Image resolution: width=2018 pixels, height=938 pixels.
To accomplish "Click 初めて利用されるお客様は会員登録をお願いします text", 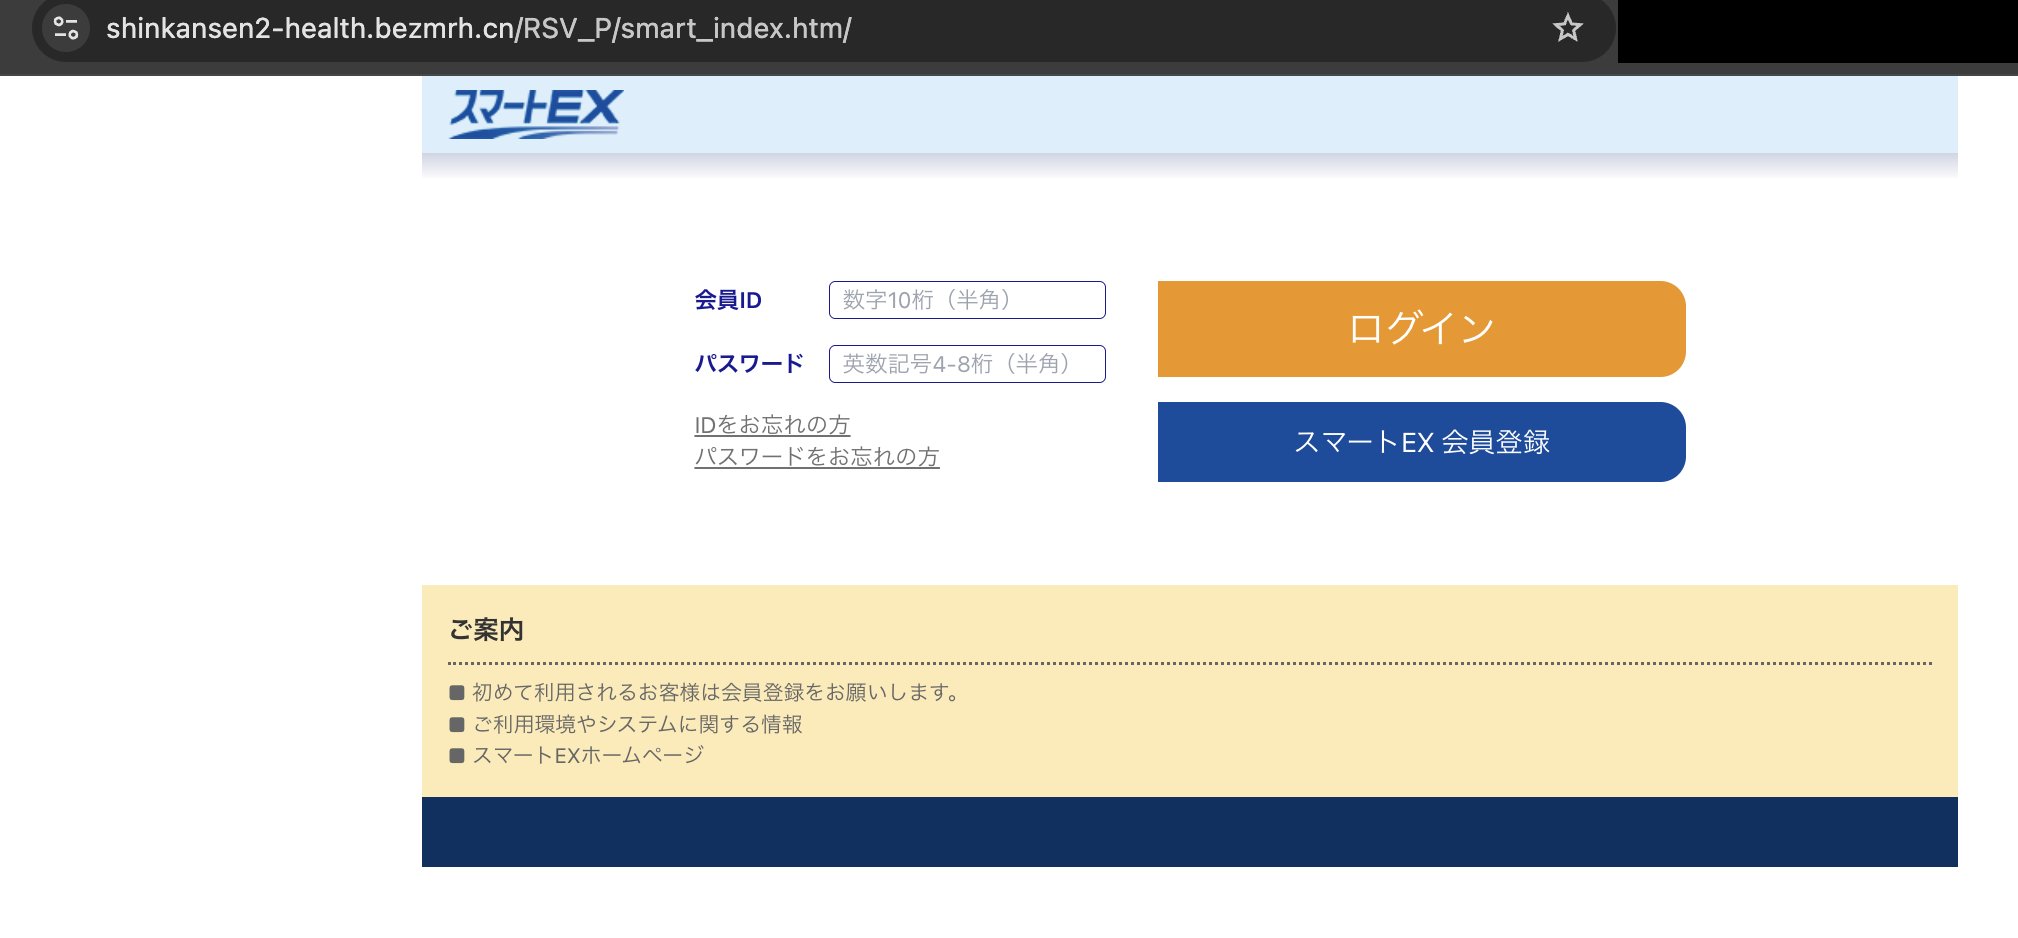I will click(715, 692).
